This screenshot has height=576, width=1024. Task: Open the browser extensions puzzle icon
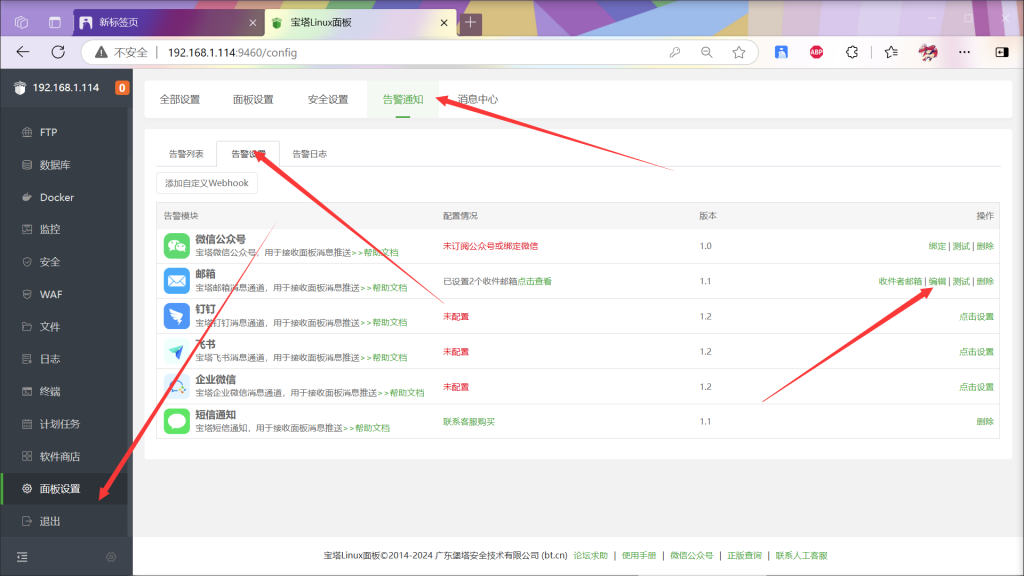click(x=852, y=52)
